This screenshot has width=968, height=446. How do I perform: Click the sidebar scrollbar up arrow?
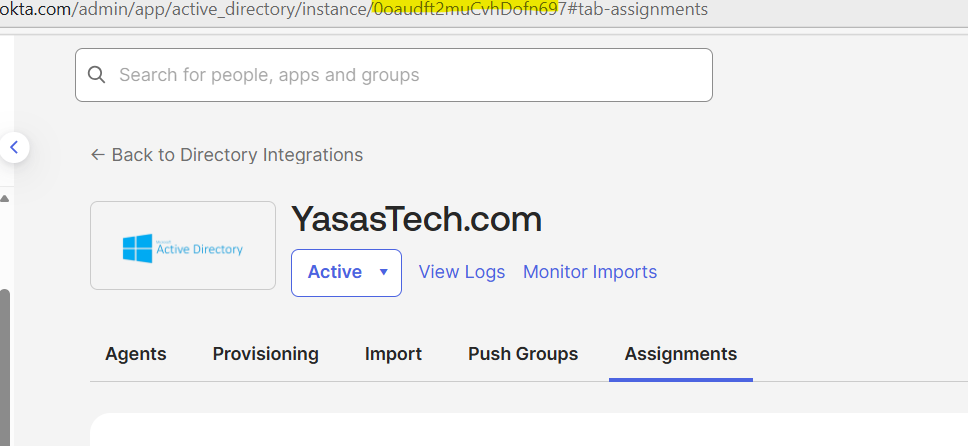pyautogui.click(x=5, y=198)
